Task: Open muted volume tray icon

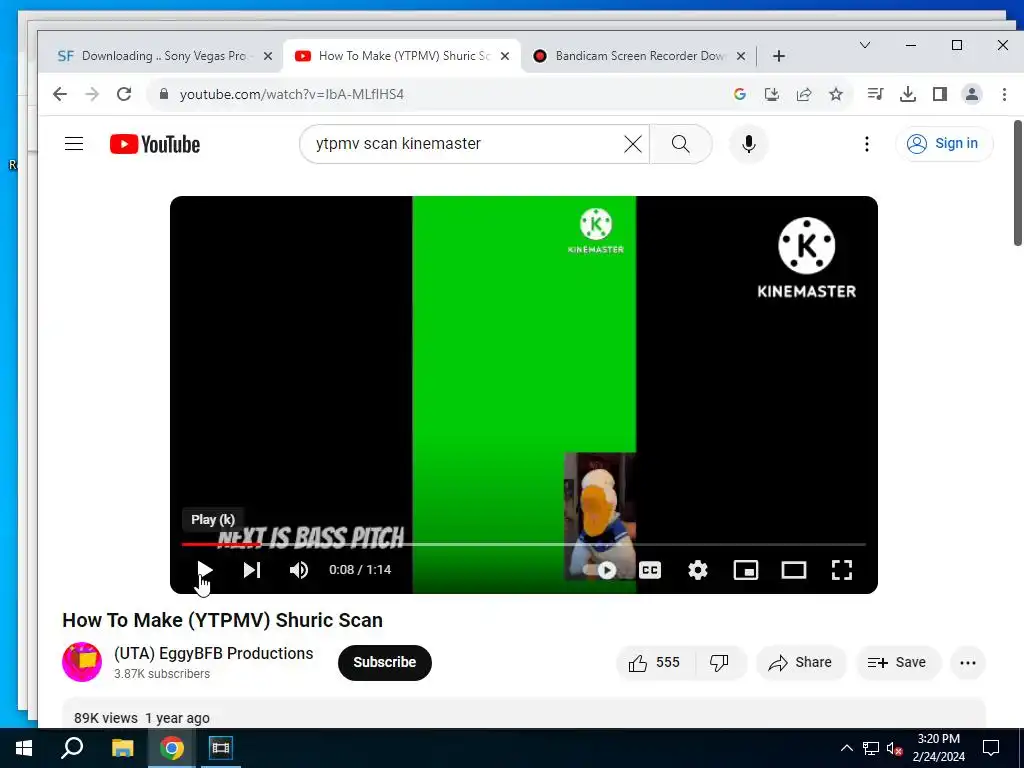Action: [x=894, y=748]
